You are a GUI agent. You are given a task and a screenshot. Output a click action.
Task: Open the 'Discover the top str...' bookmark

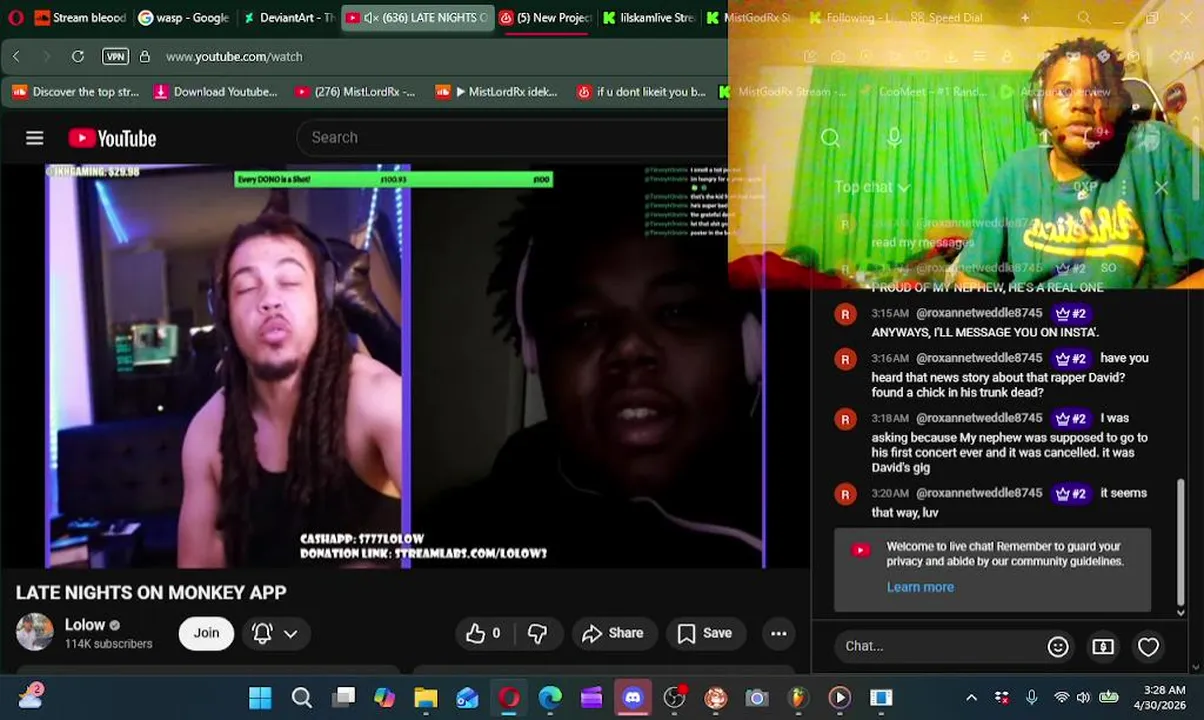pos(75,91)
